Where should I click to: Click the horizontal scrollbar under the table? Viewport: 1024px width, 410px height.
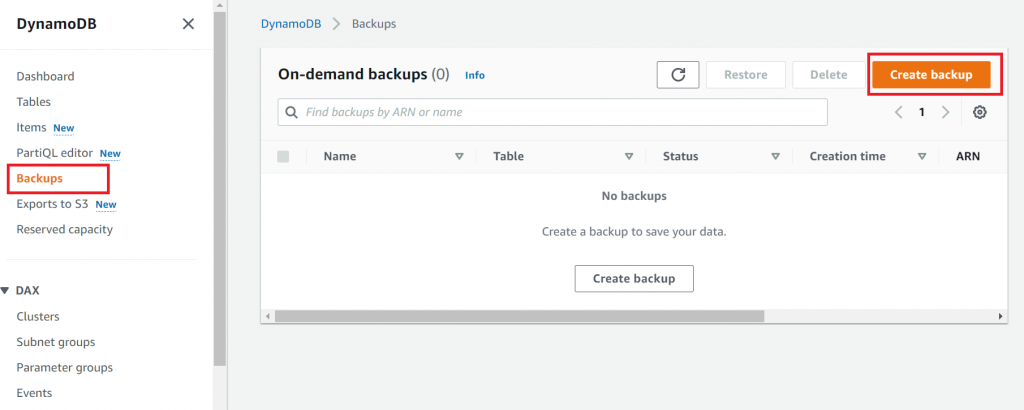519,316
